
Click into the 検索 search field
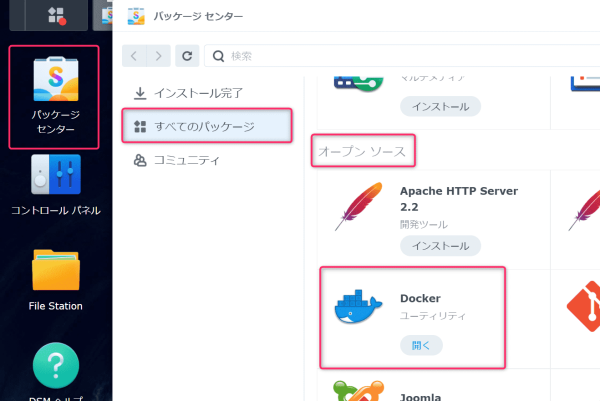click(x=402, y=56)
